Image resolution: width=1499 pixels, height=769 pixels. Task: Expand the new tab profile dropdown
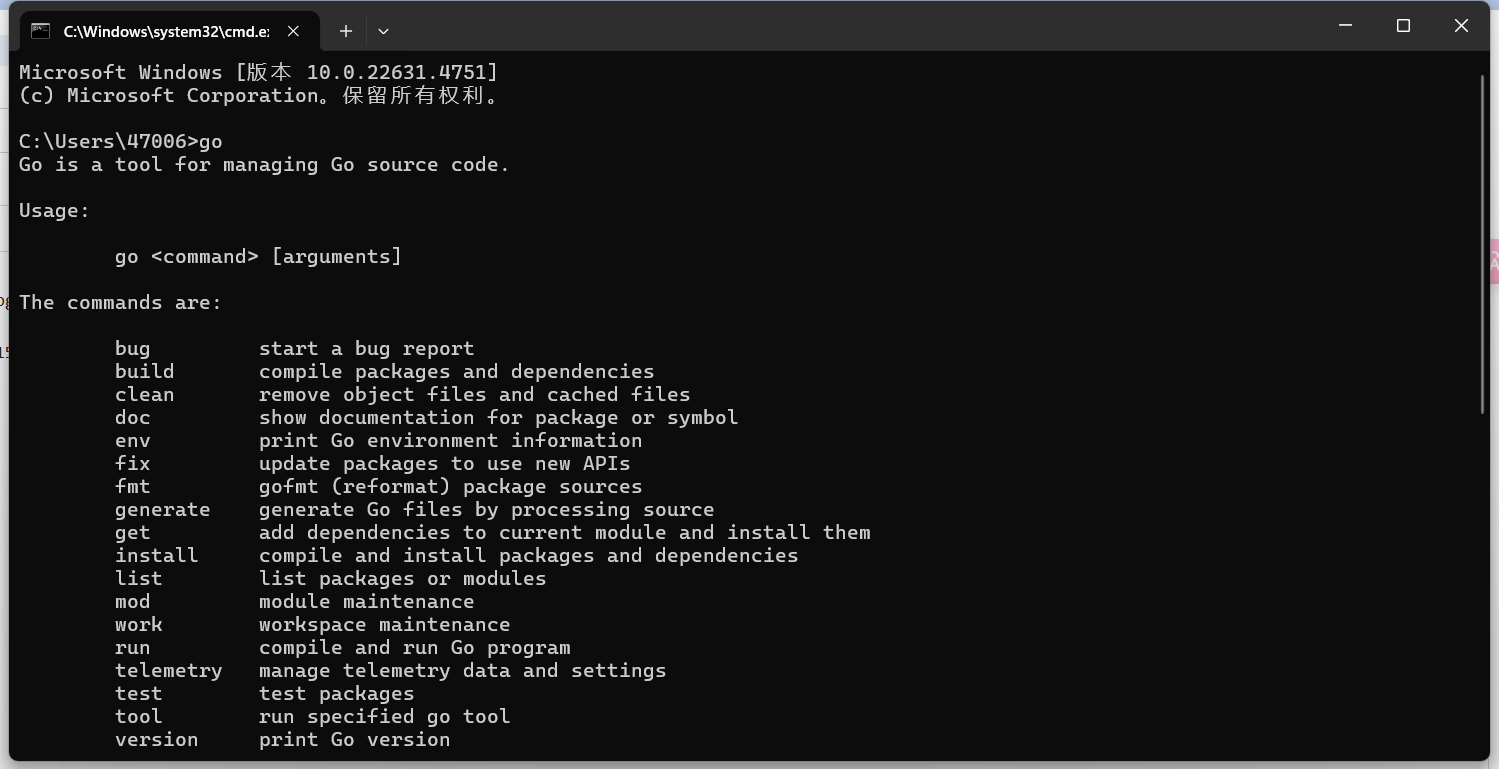pyautogui.click(x=383, y=31)
